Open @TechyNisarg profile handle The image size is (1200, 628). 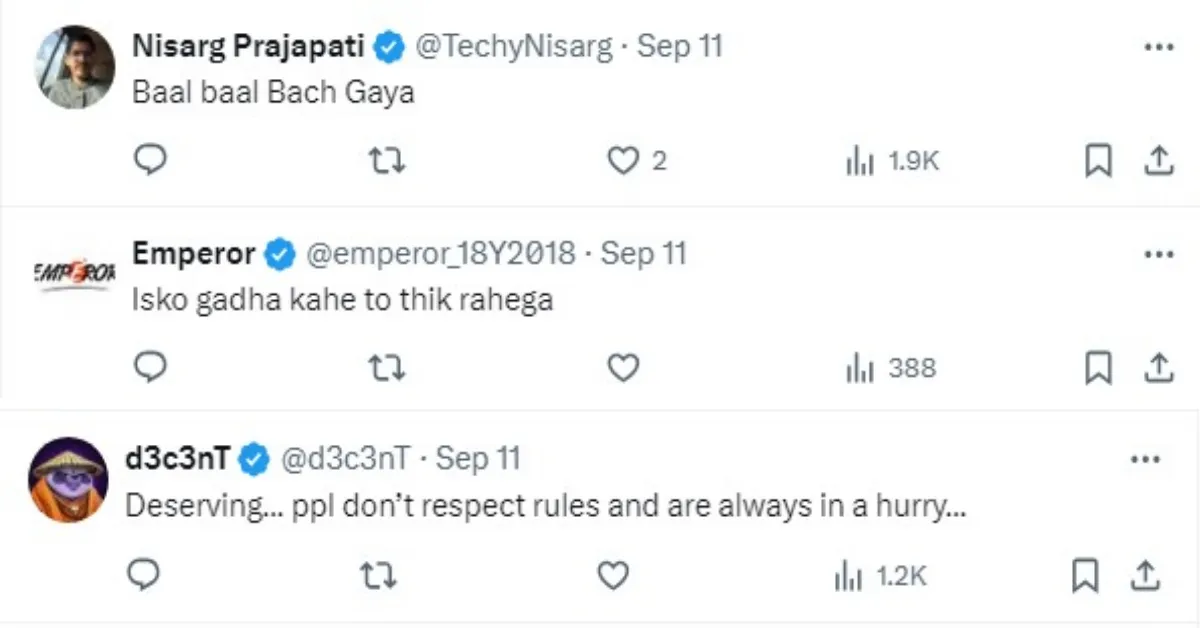coord(513,46)
